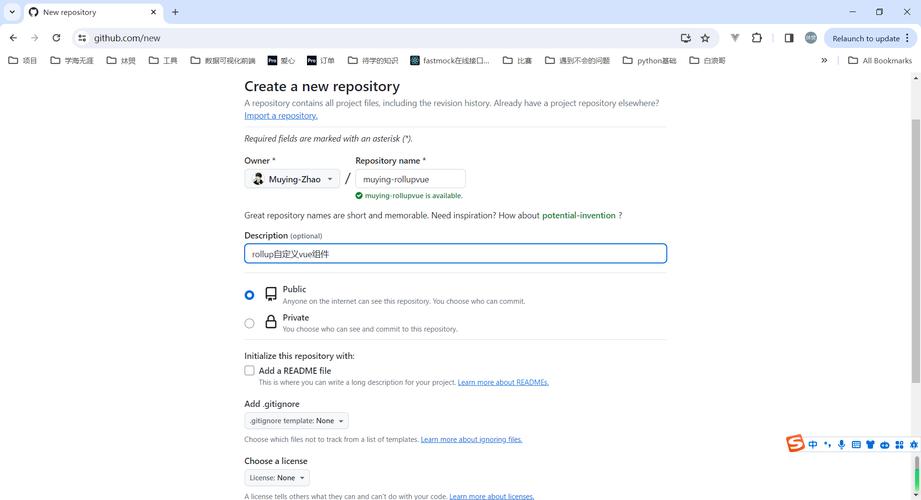Open the License: None dropdown
The height and width of the screenshot is (500, 921).
coord(277,478)
